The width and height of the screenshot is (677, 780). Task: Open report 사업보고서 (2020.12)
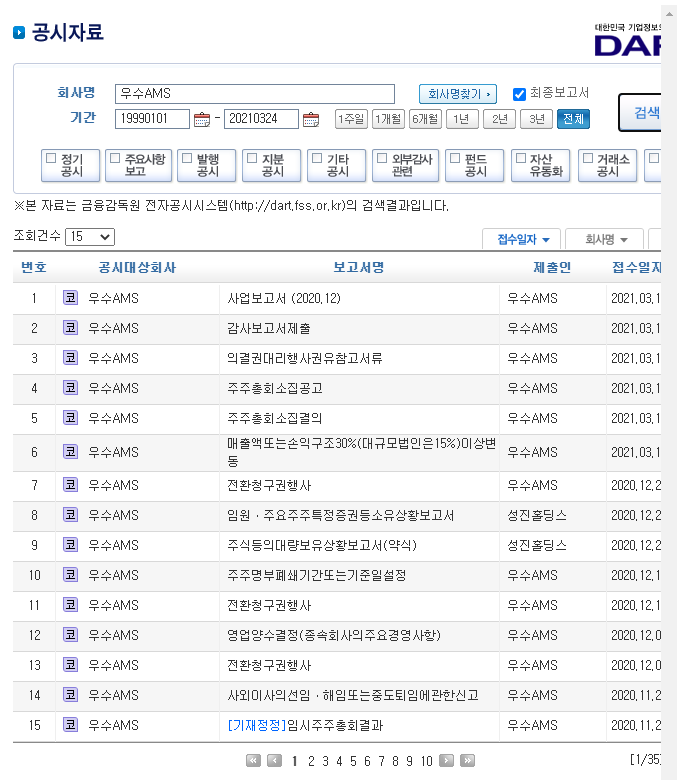(x=284, y=298)
